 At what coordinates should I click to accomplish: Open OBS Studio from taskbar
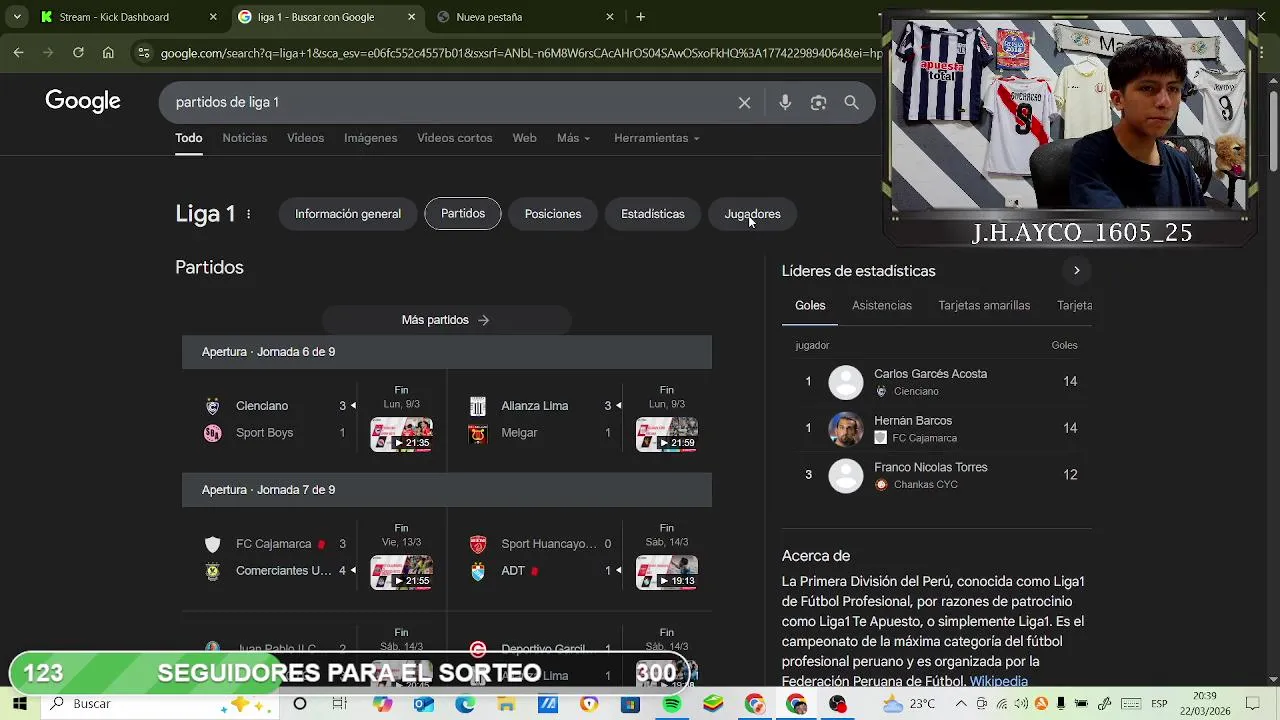click(x=838, y=704)
